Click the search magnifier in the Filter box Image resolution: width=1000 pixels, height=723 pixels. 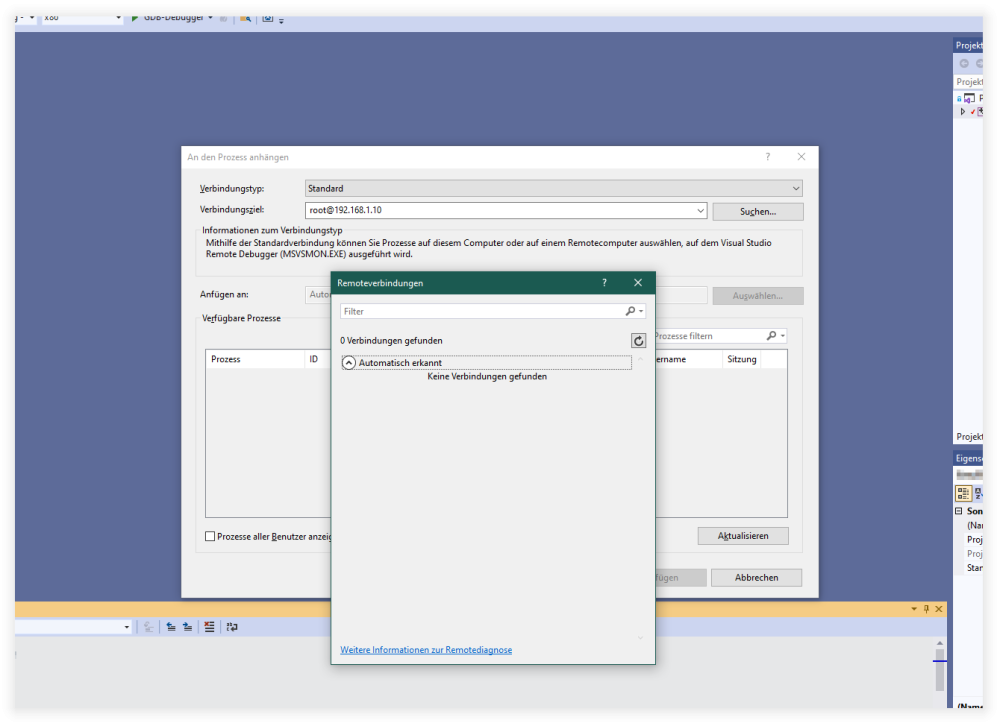[x=631, y=311]
